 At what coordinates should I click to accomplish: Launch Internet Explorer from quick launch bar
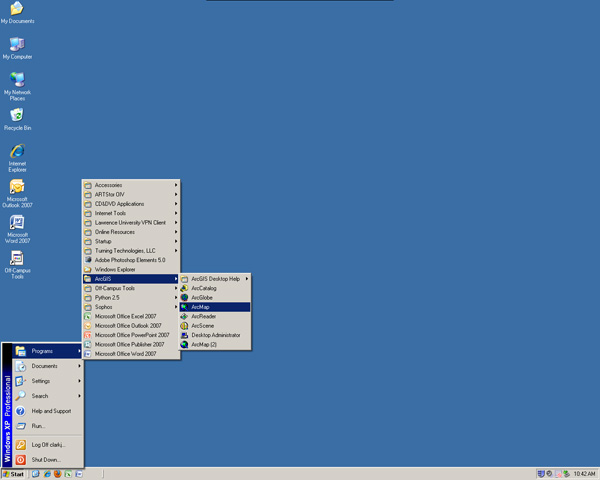coord(47,474)
